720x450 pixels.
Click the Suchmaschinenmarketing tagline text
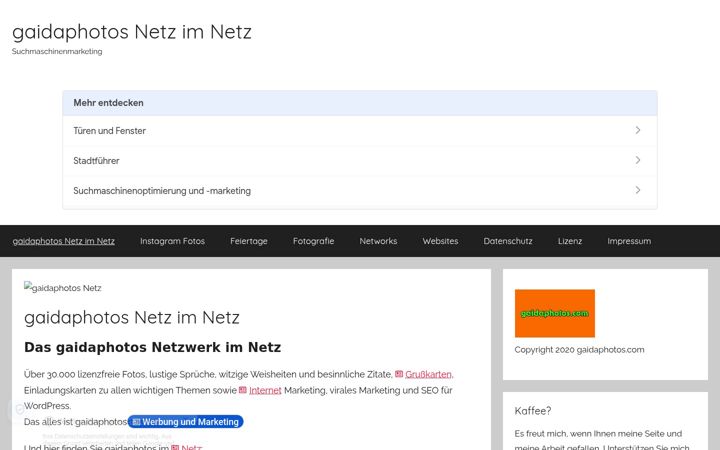57,51
